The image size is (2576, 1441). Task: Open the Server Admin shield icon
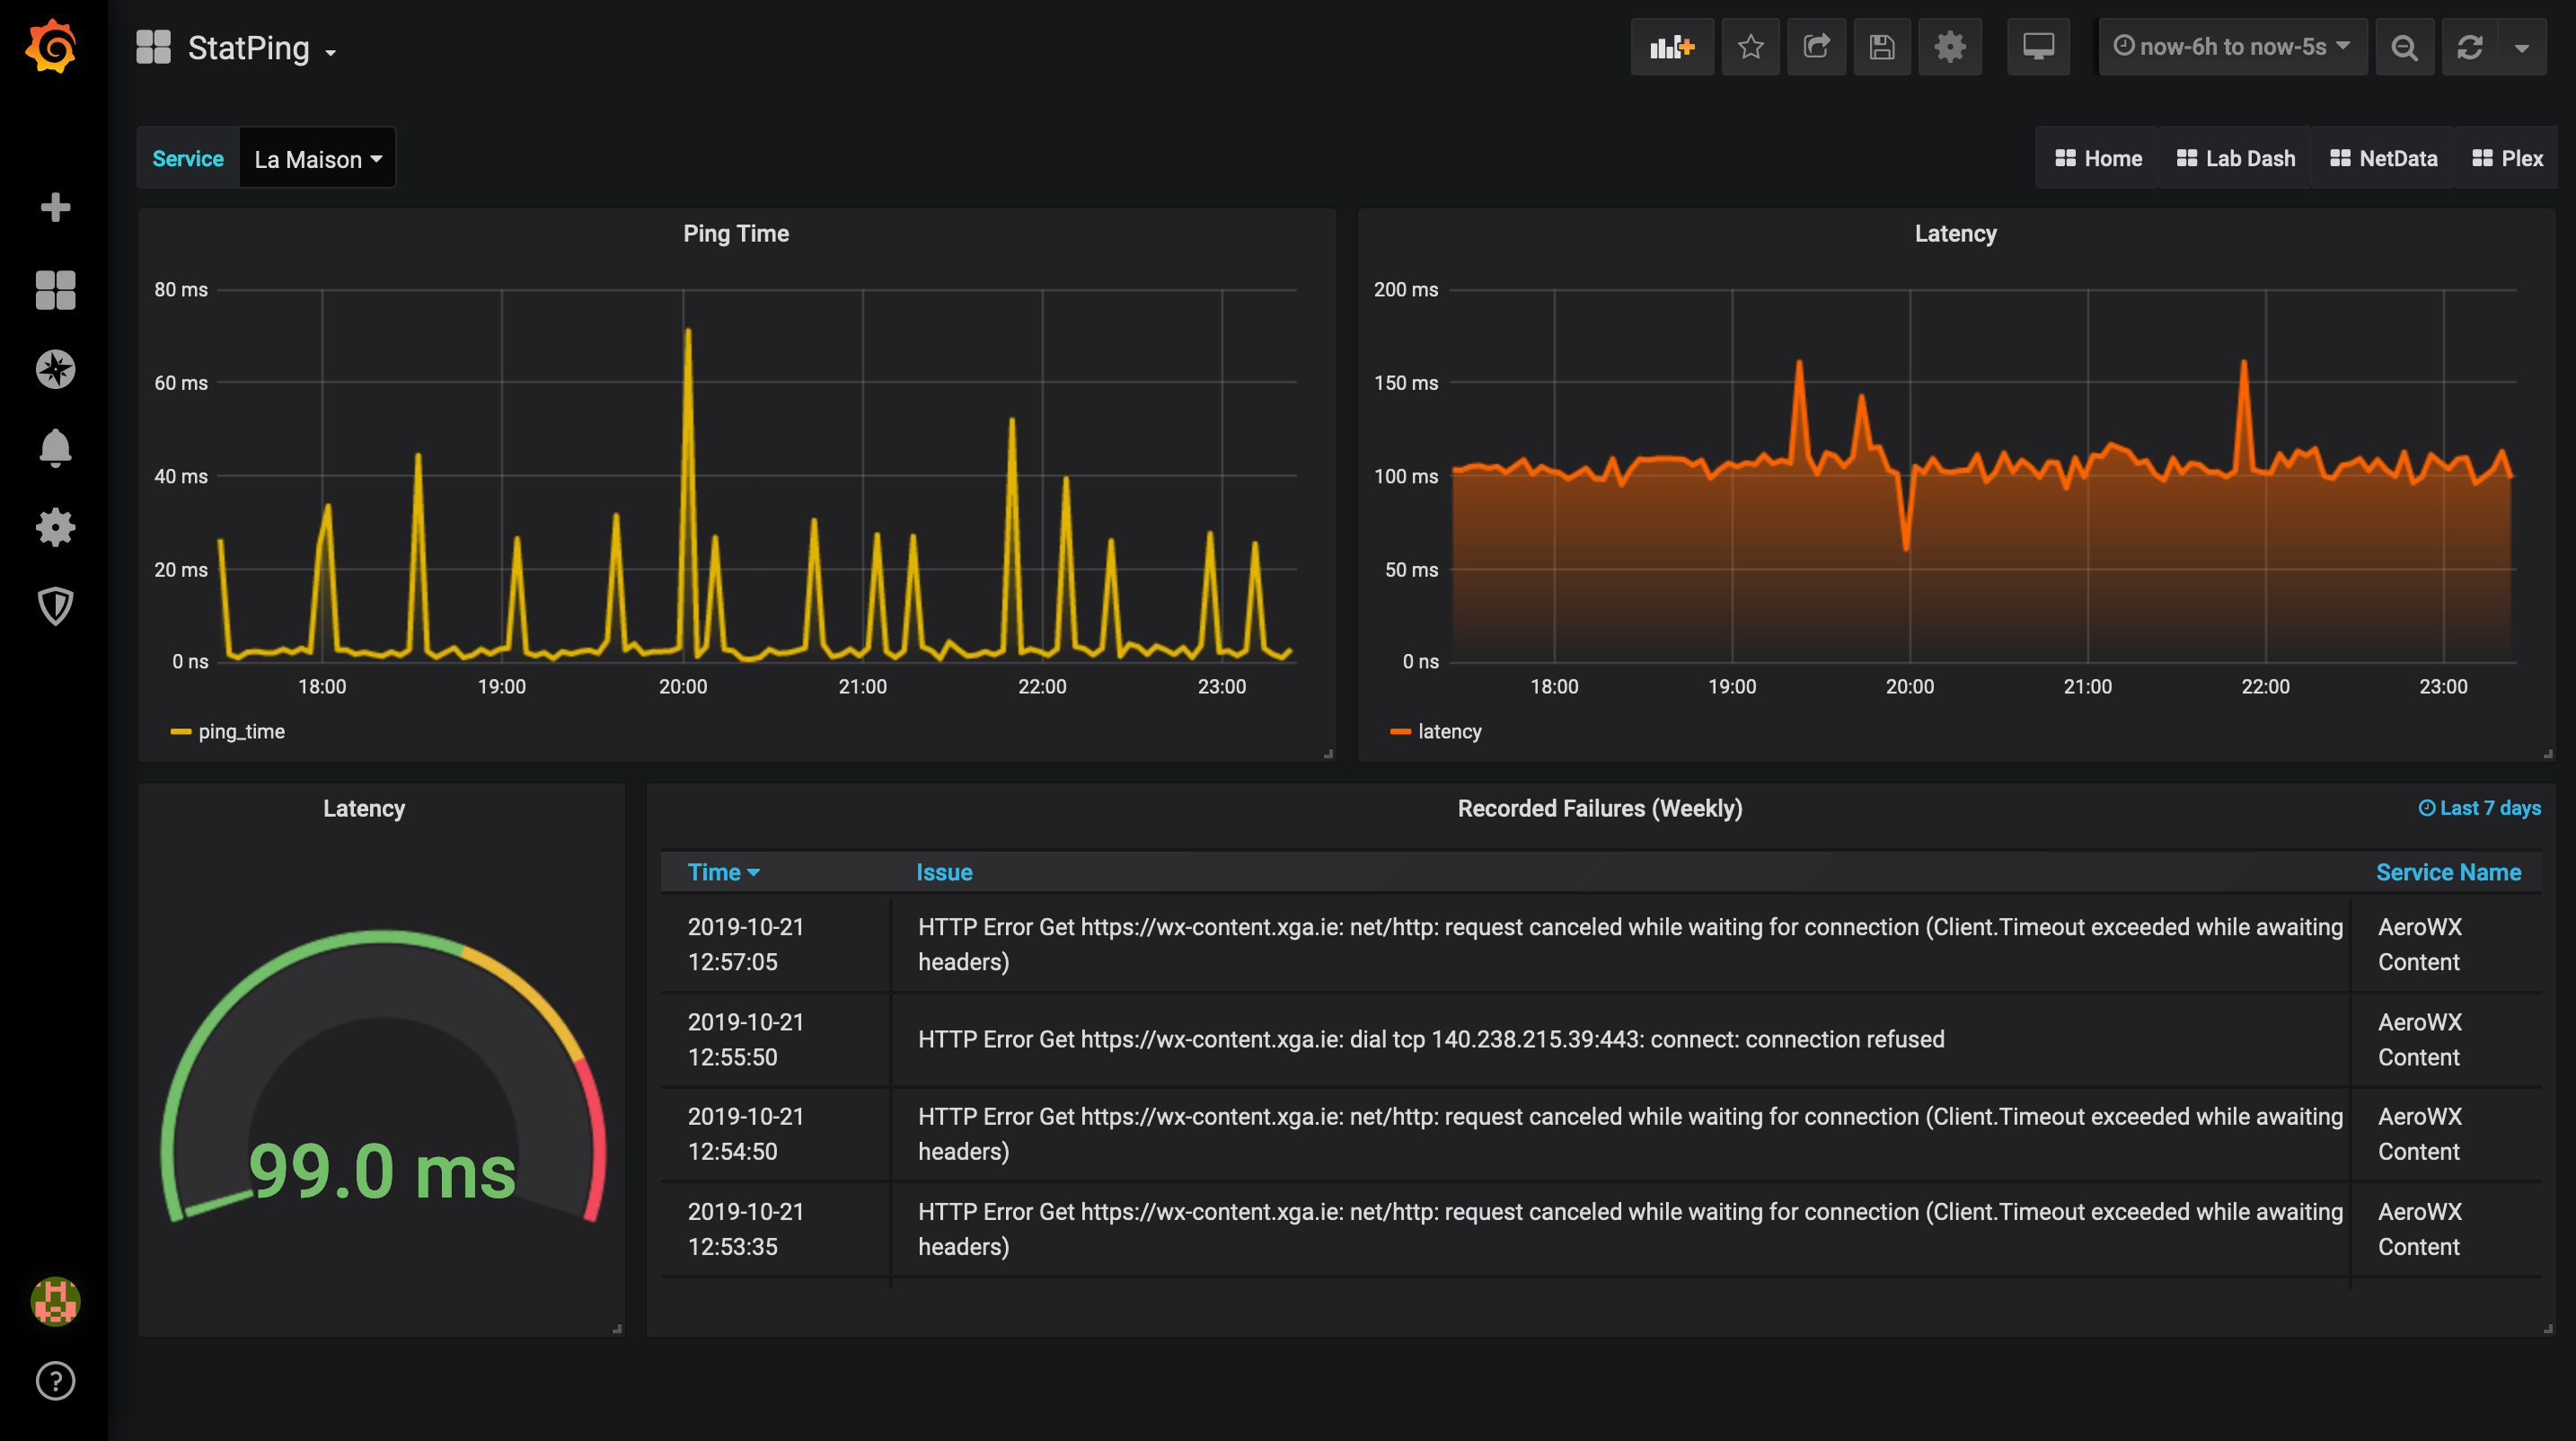tap(55, 606)
